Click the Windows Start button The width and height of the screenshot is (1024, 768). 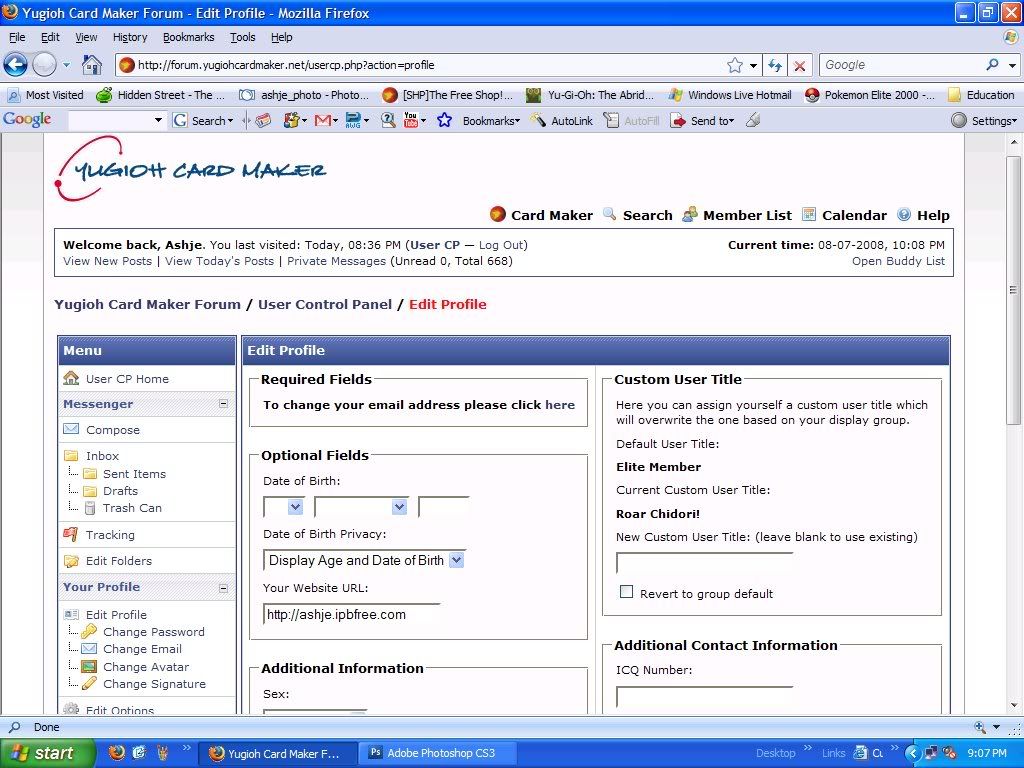(47, 753)
